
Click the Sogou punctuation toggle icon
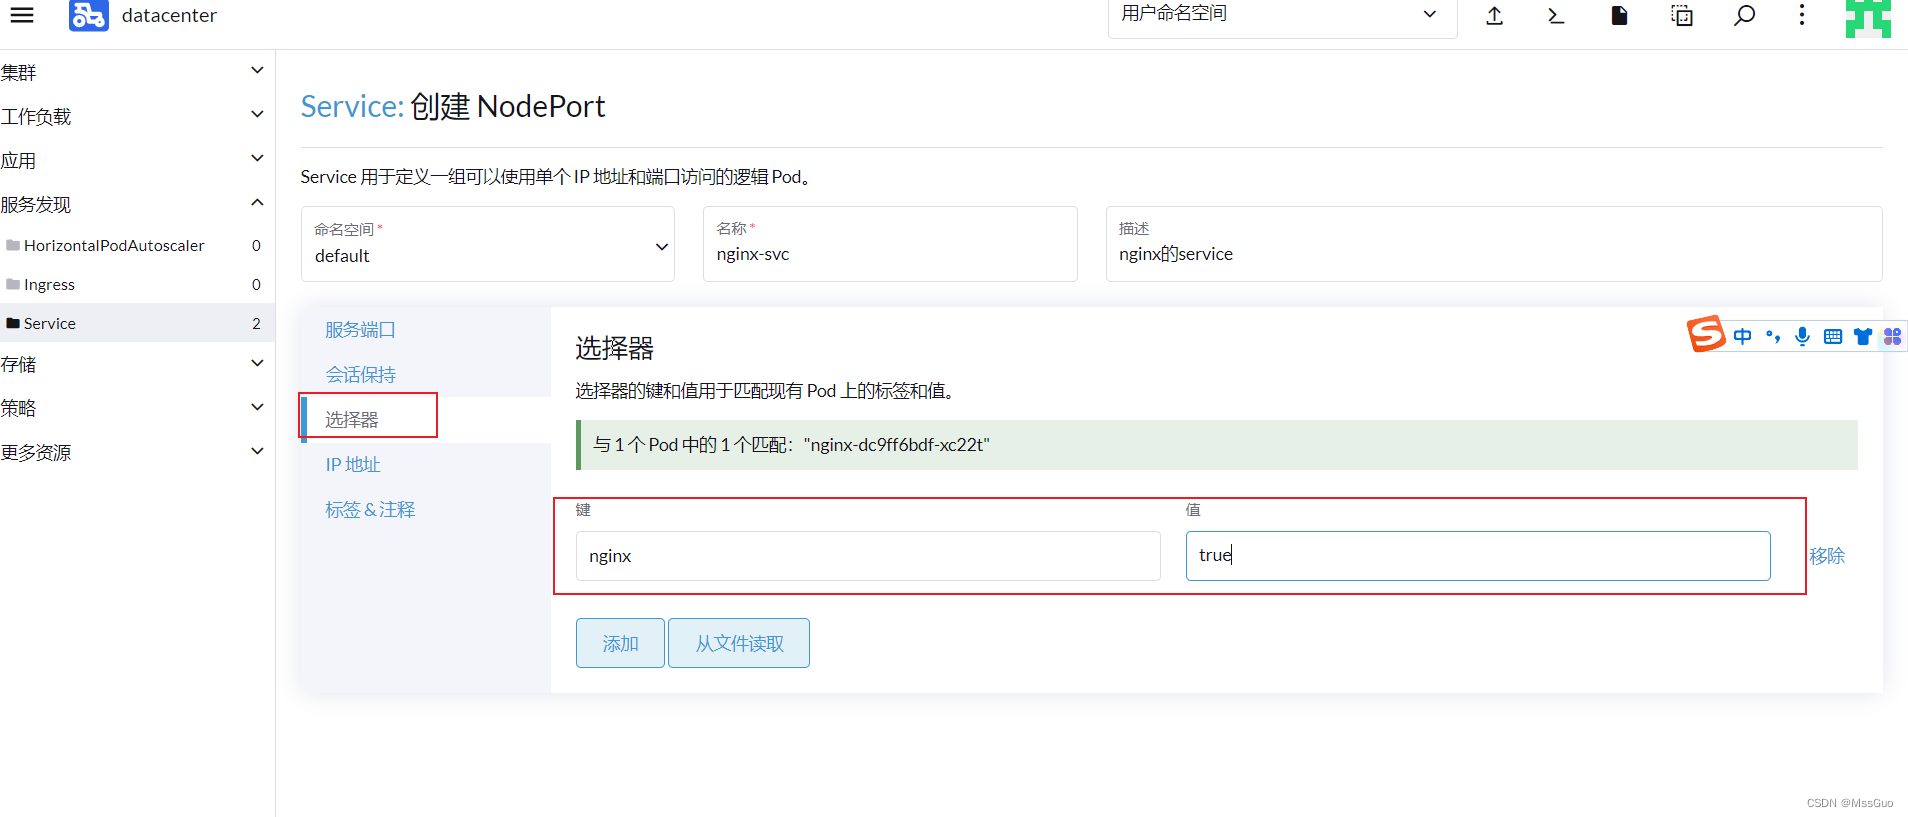(1773, 336)
